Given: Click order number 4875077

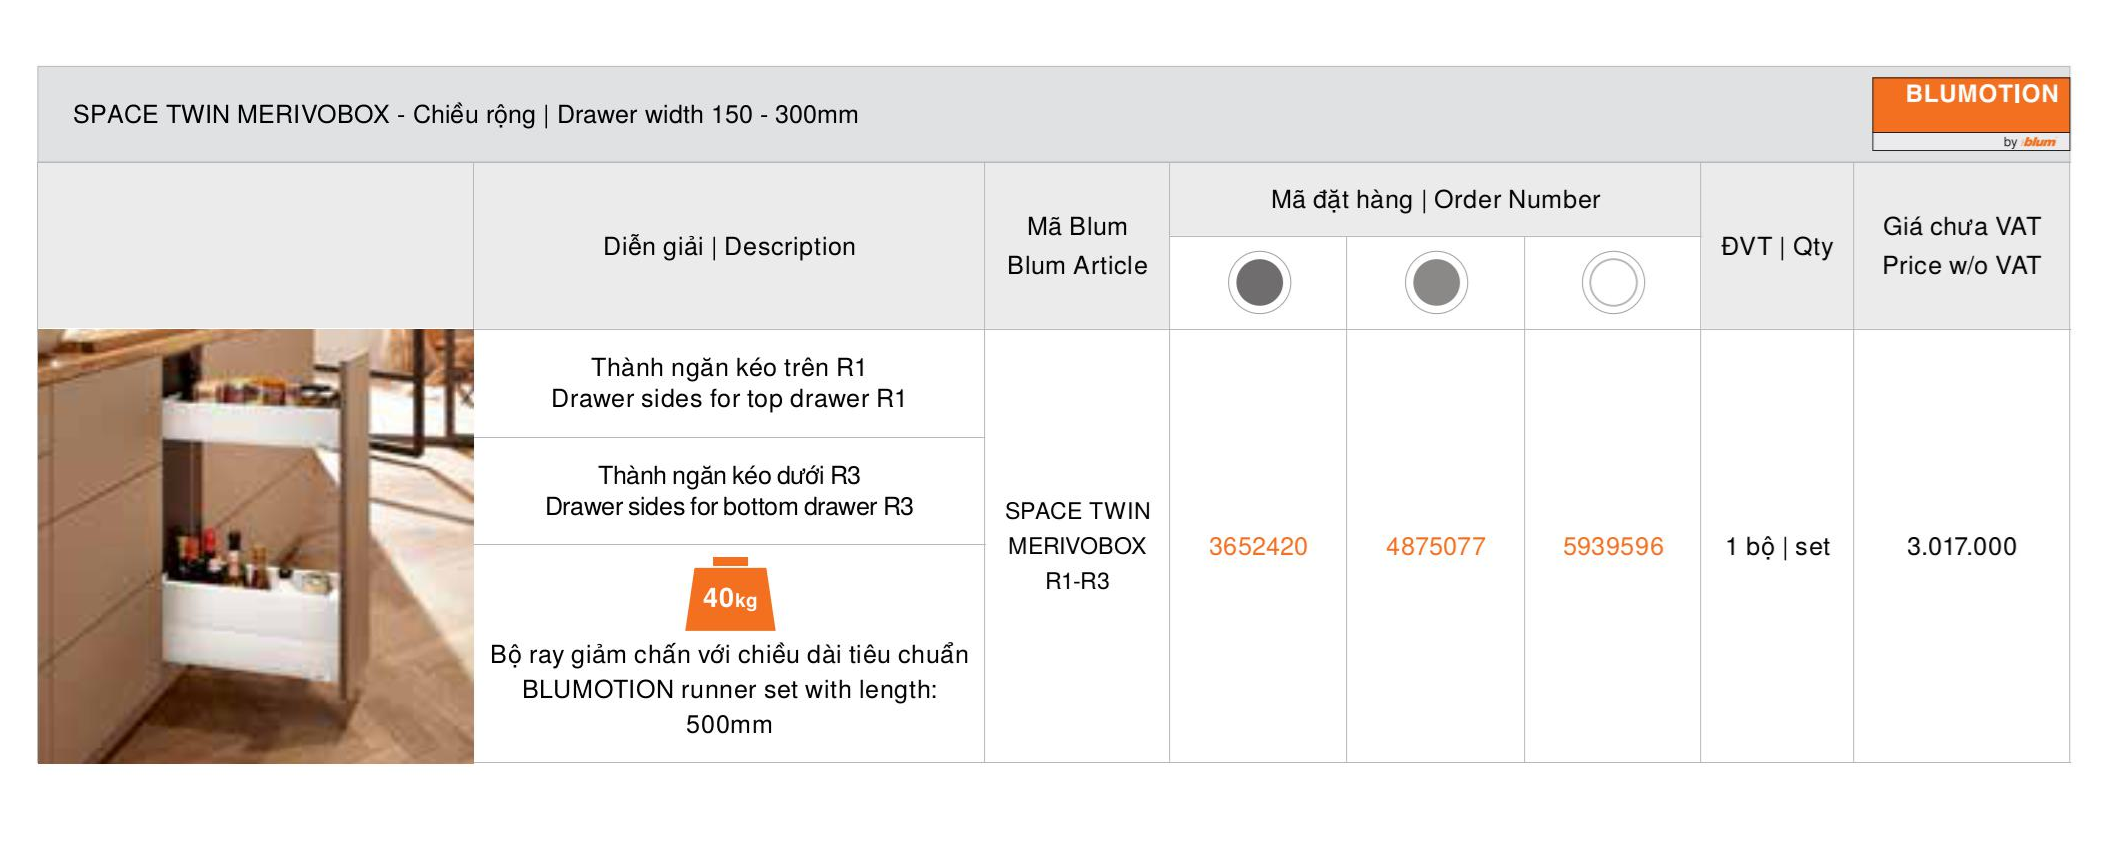Looking at the screenshot, I should [x=1435, y=546].
